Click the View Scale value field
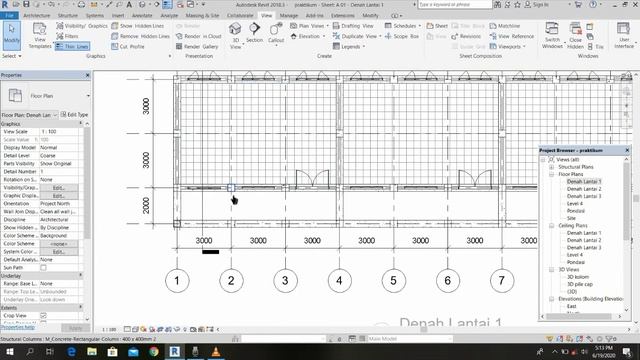Screen dimensions: 640x360 click(60, 131)
